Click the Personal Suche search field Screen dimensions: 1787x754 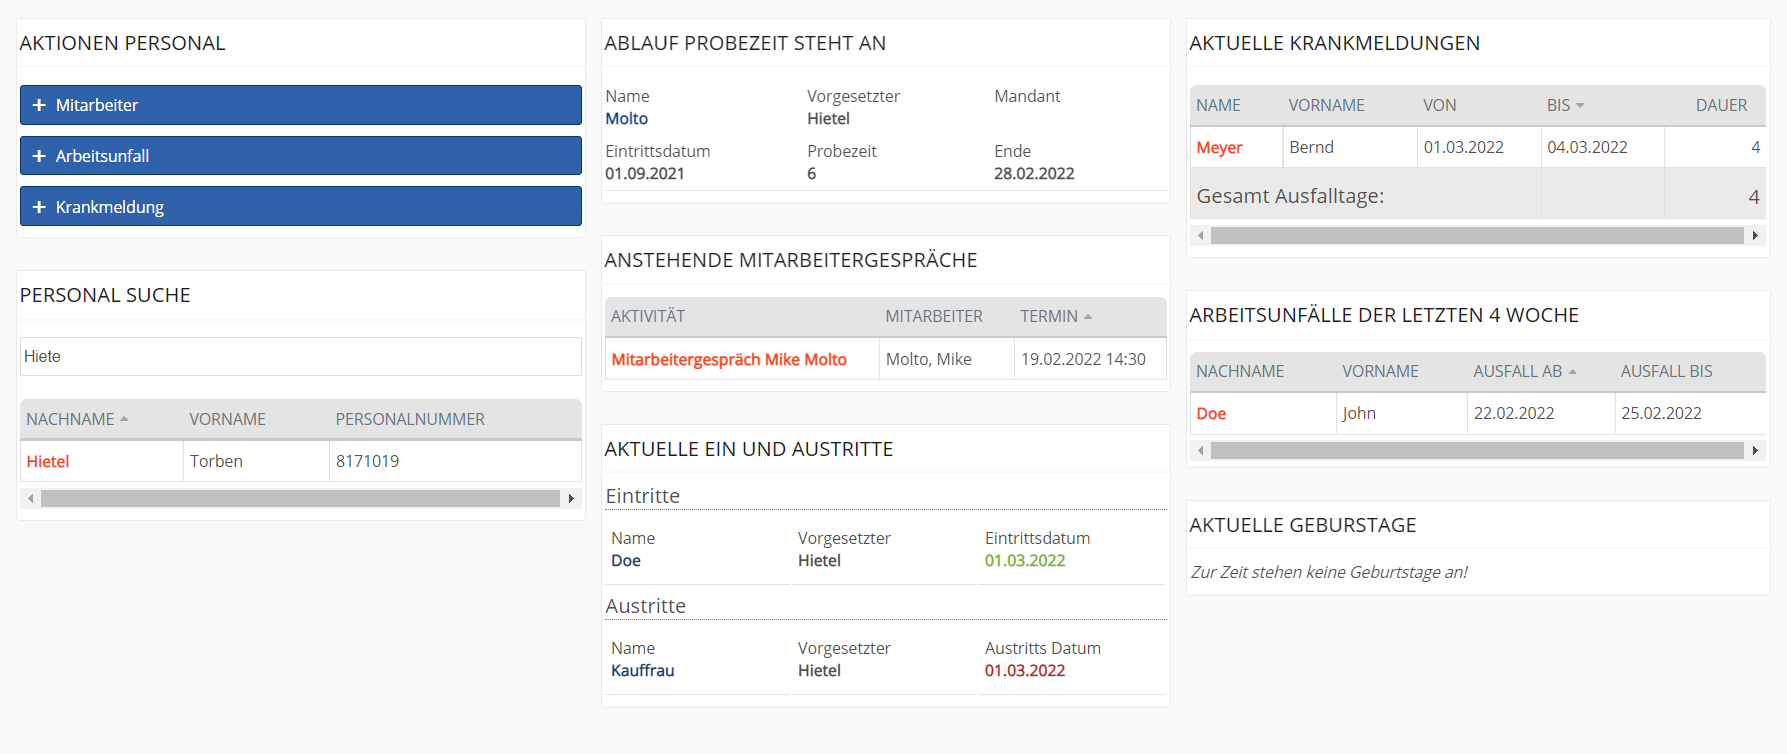(300, 356)
